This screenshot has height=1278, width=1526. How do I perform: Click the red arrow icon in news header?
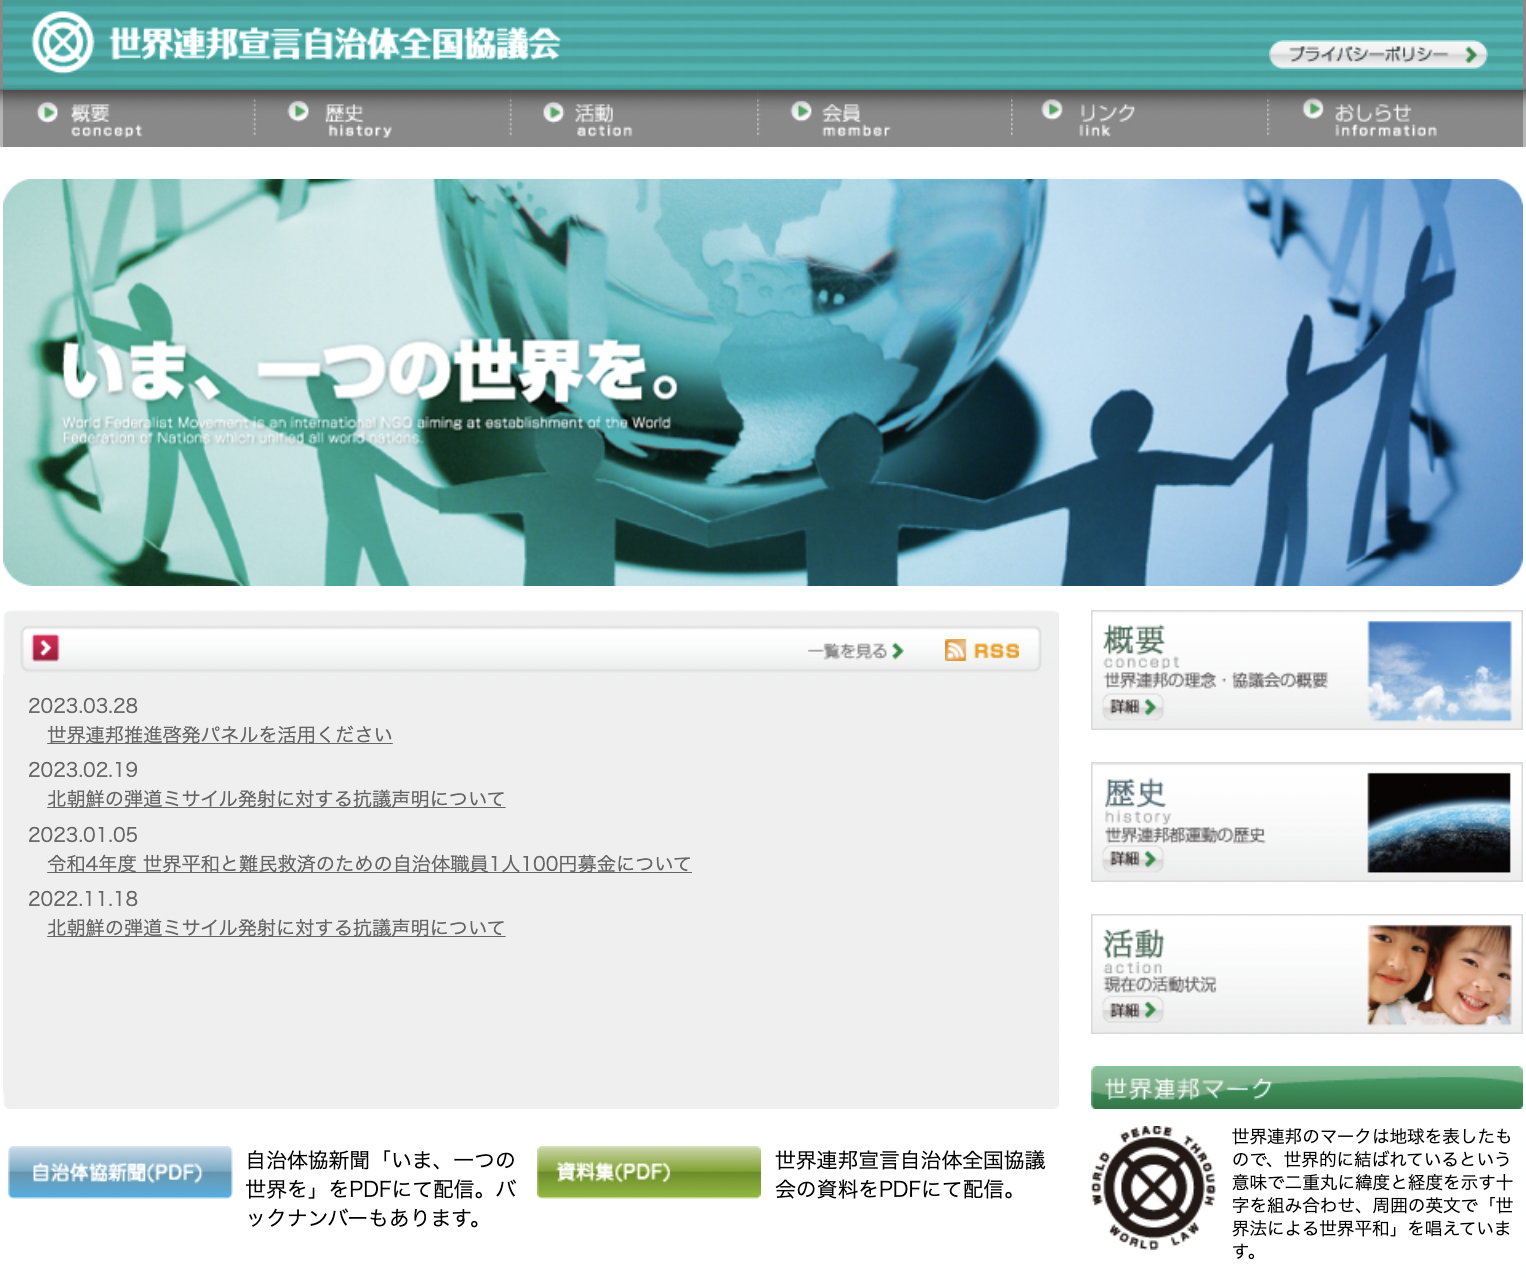45,648
